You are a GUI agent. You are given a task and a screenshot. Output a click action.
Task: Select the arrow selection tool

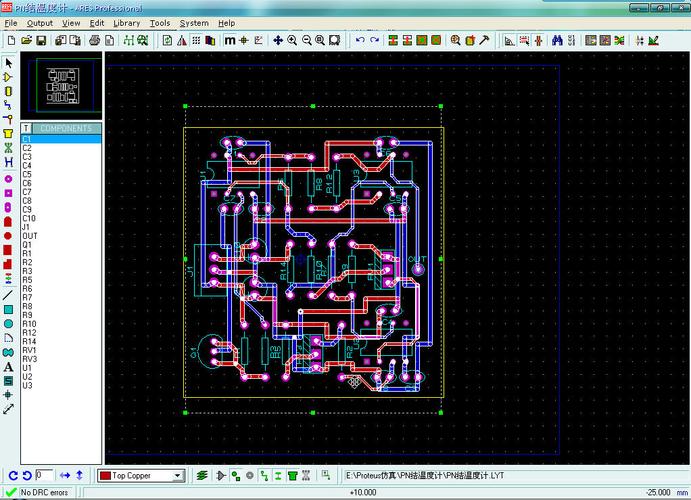pos(8,63)
